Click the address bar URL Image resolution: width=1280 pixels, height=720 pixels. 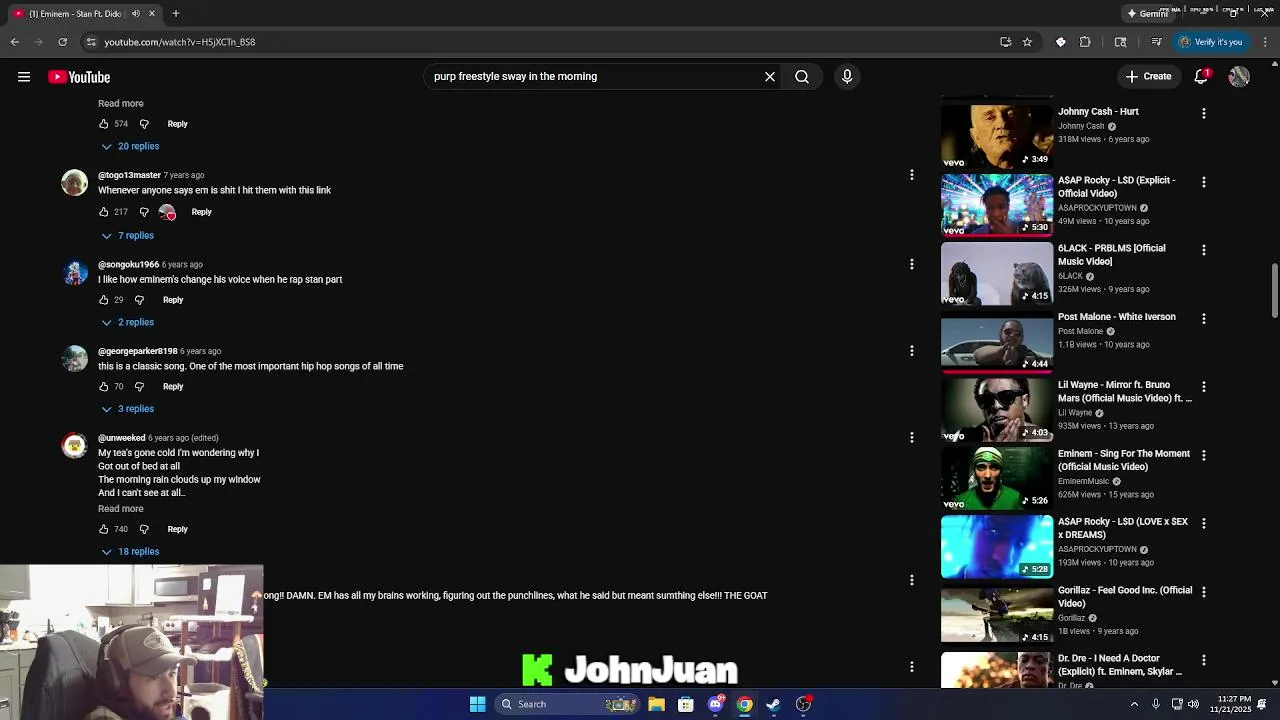180,42
